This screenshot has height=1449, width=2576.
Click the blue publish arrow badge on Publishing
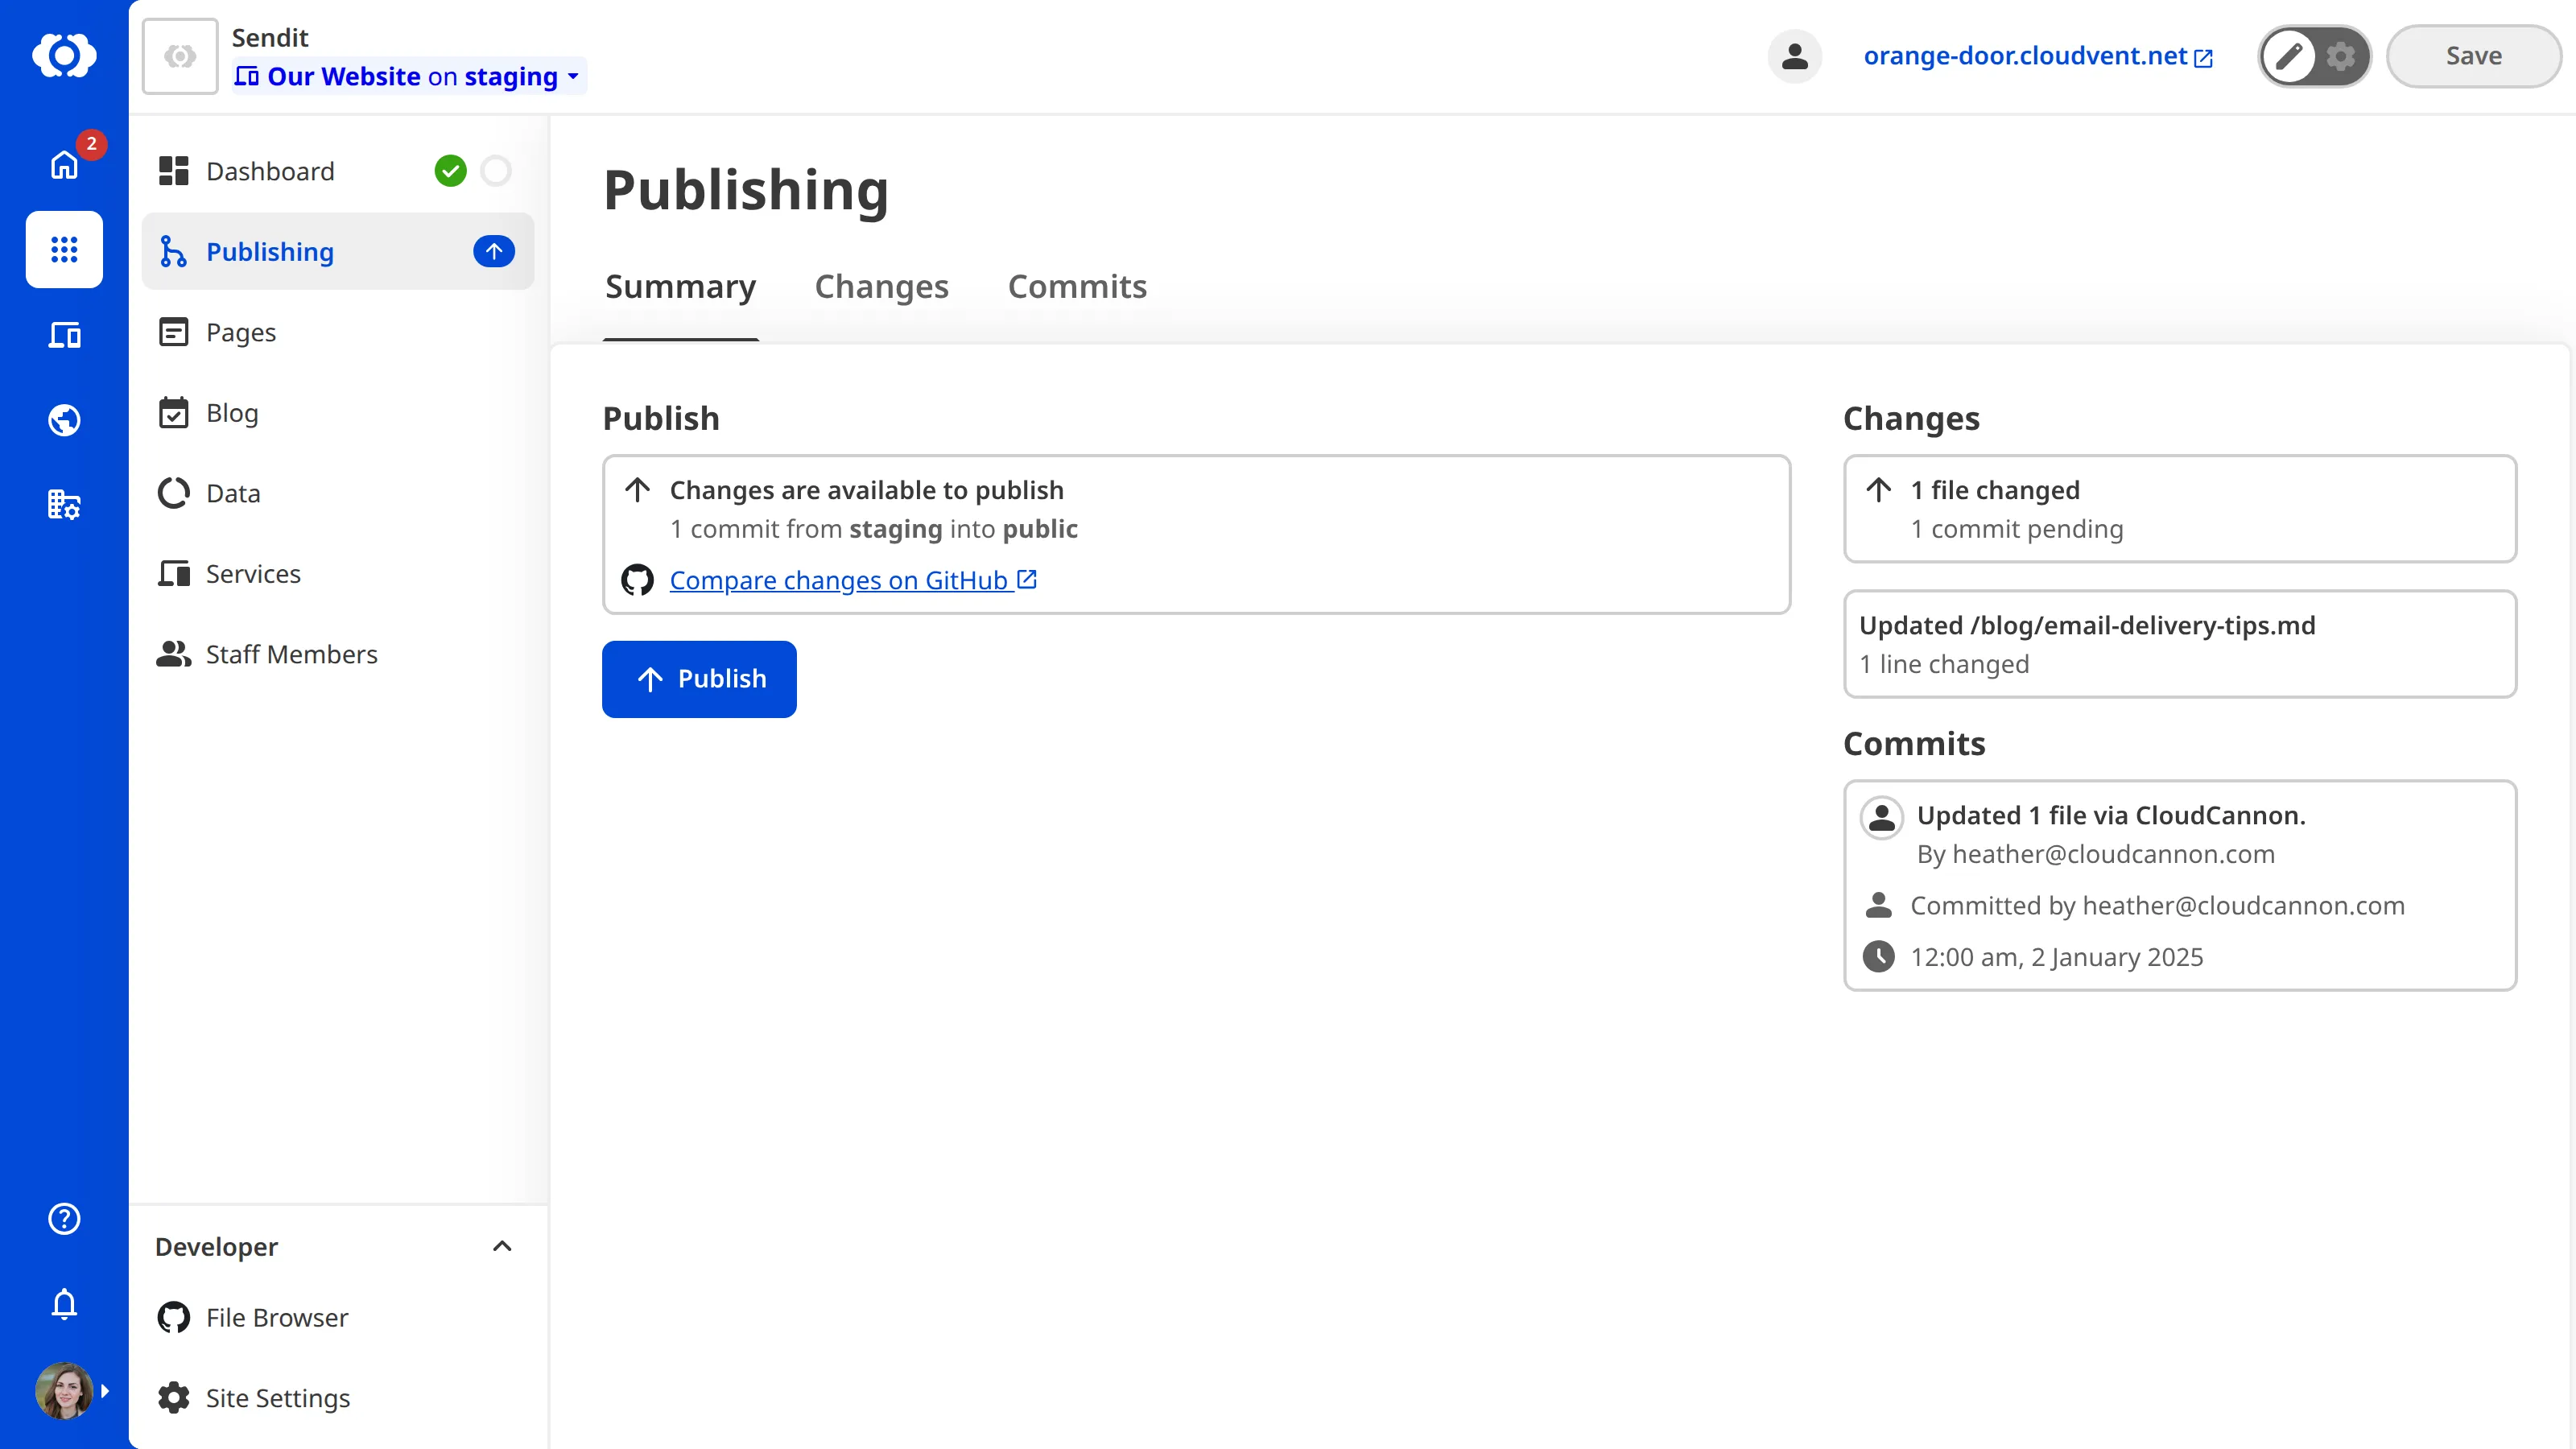[494, 251]
